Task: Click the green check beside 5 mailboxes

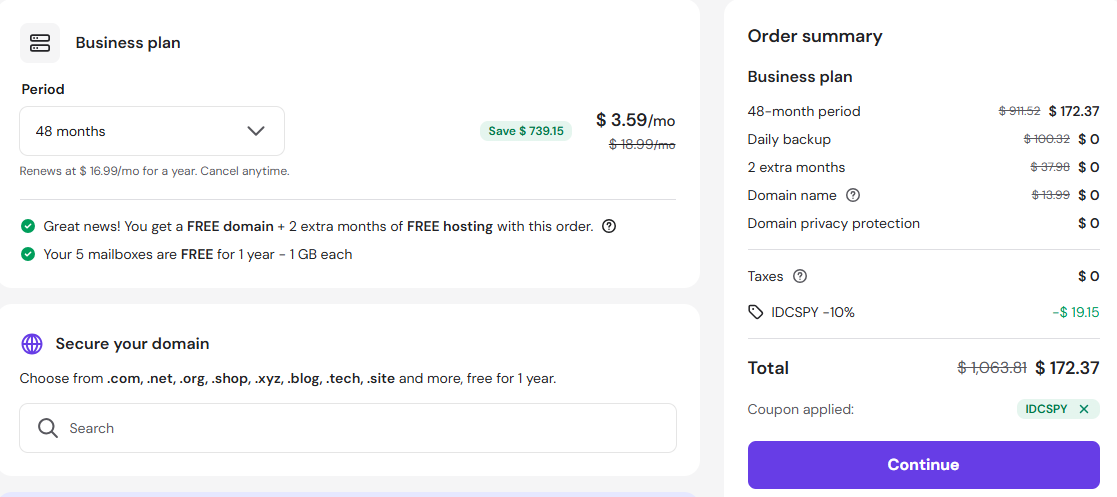Action: 28,254
